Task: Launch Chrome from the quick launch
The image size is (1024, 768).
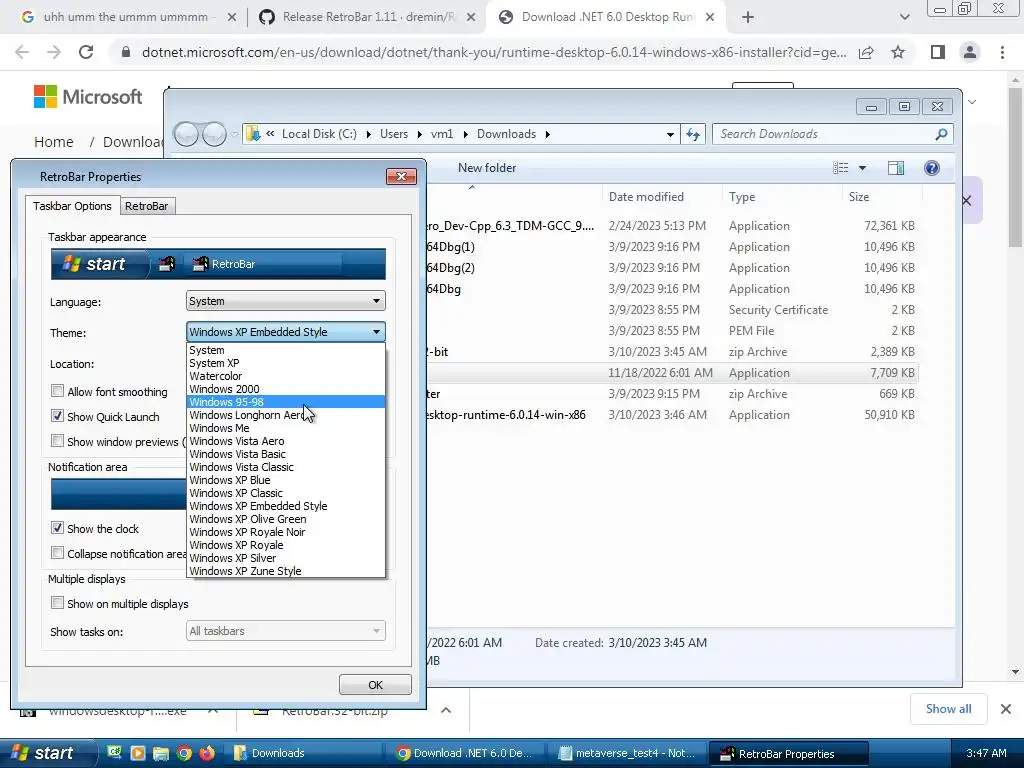Action: (184, 753)
